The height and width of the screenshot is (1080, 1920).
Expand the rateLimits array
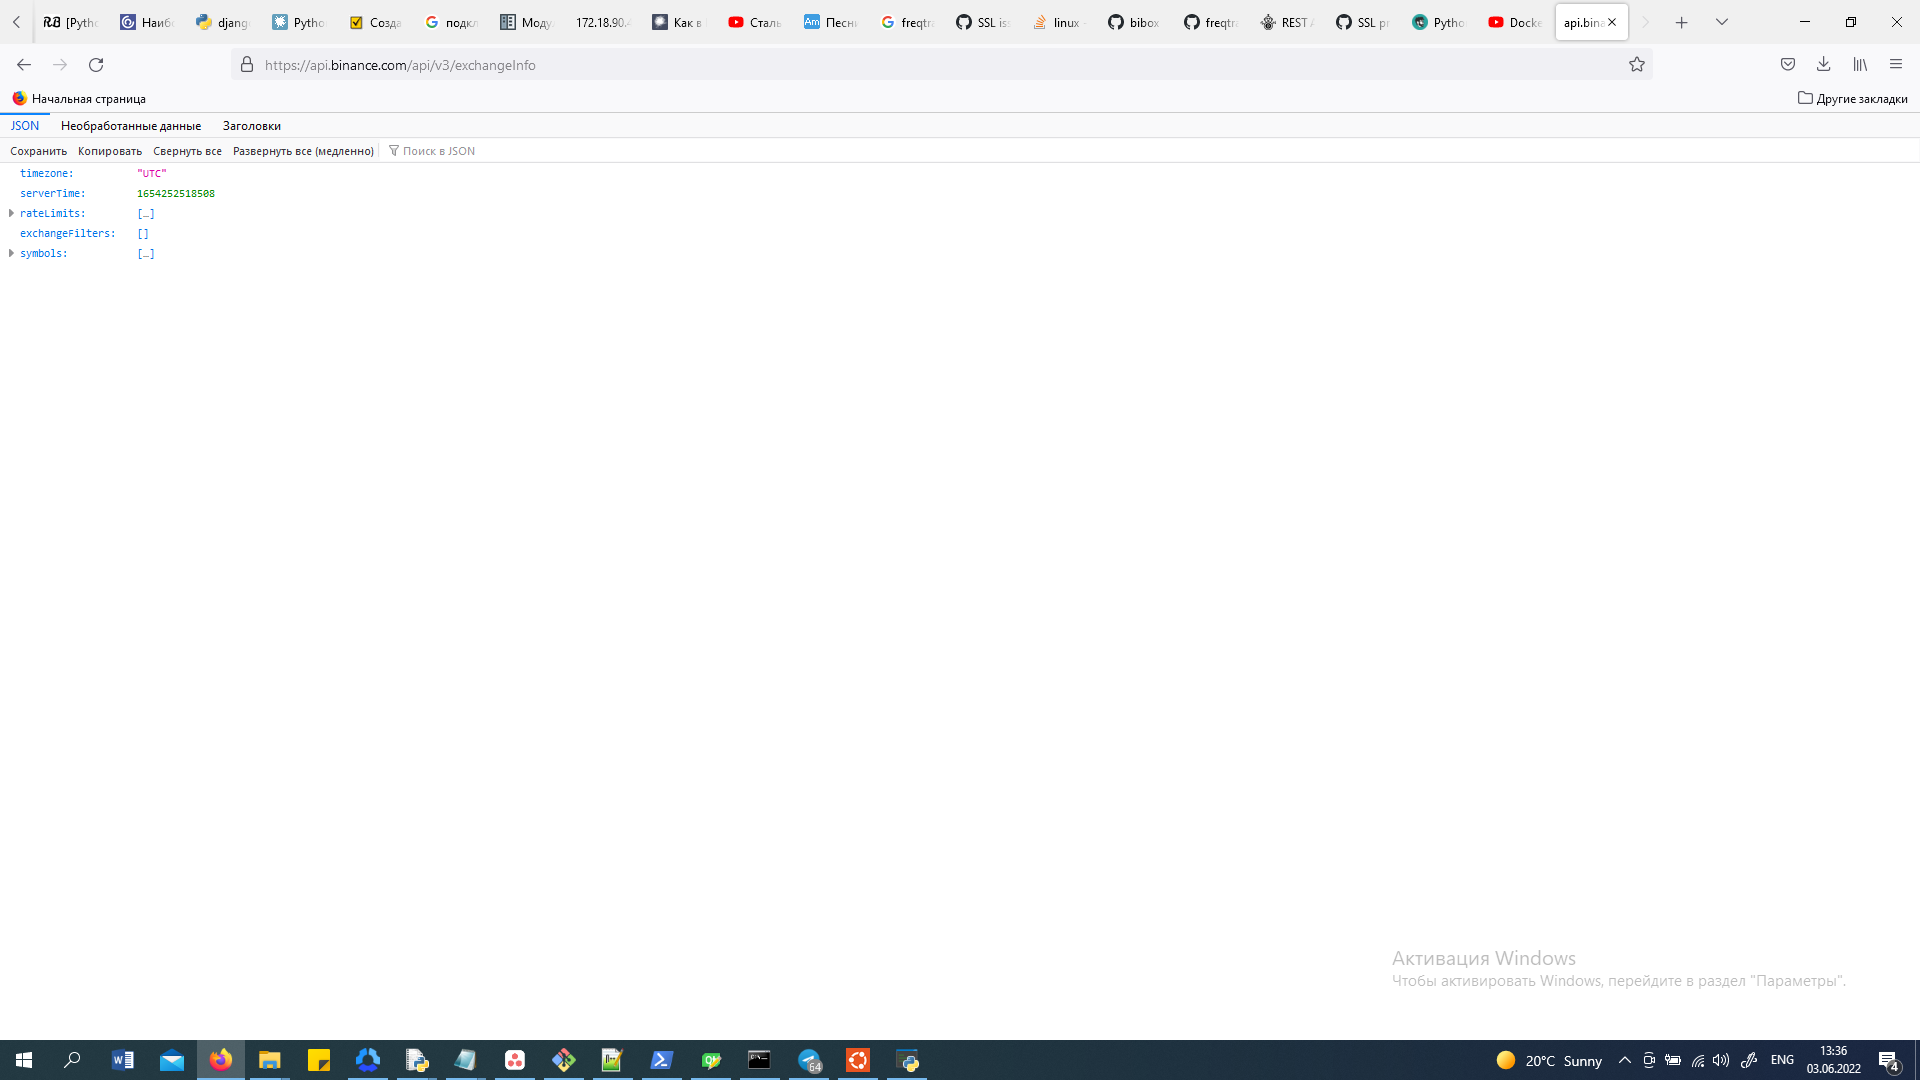pos(10,213)
